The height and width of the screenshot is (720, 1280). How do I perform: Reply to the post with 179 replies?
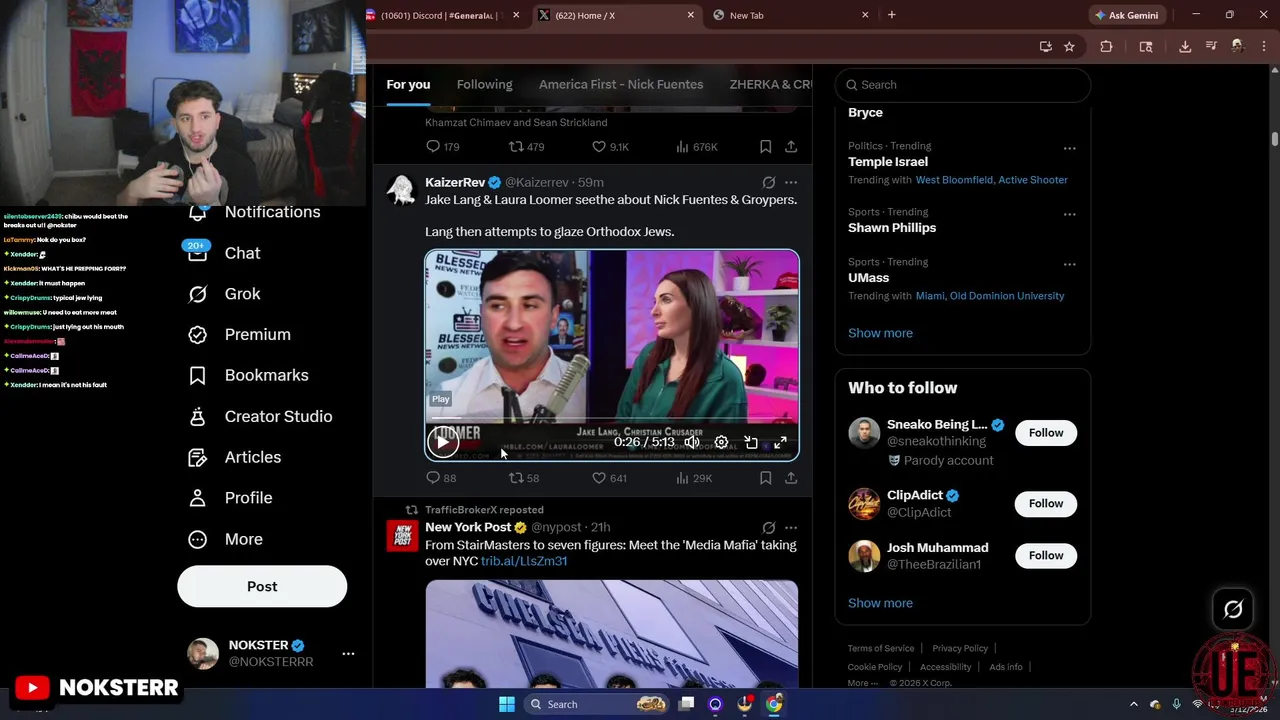coord(442,146)
